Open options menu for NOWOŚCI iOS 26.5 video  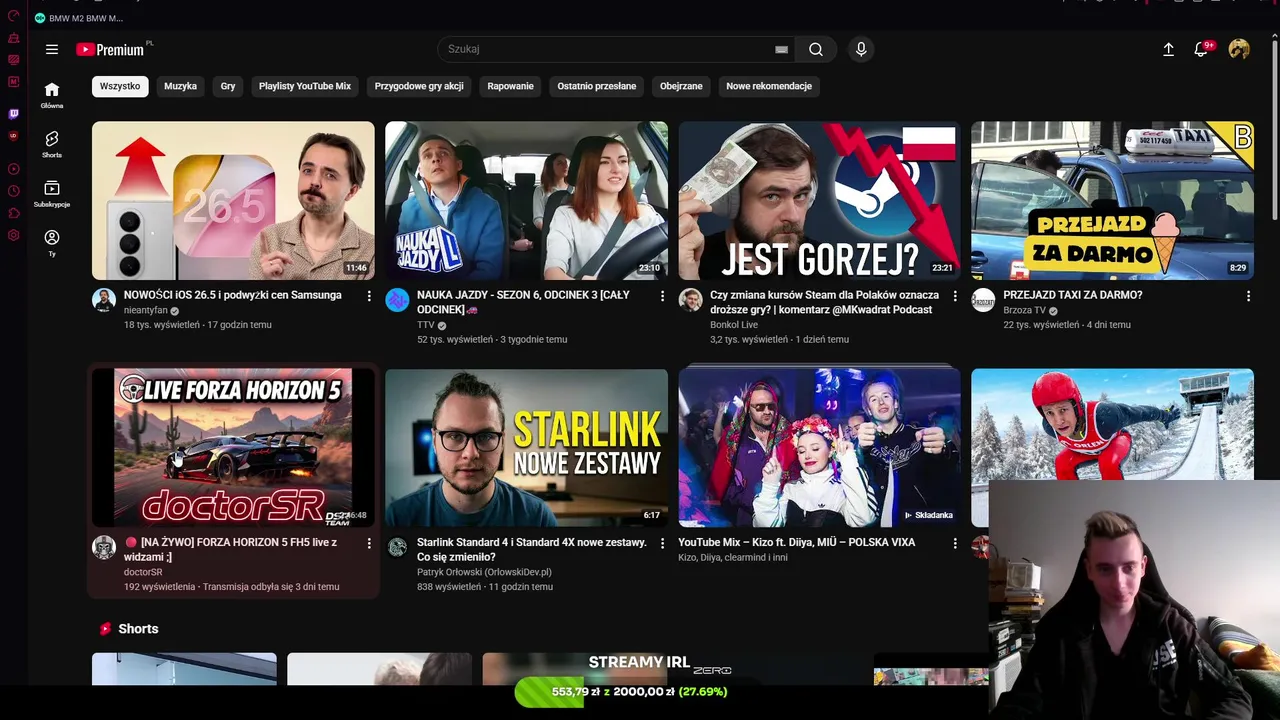click(x=369, y=296)
